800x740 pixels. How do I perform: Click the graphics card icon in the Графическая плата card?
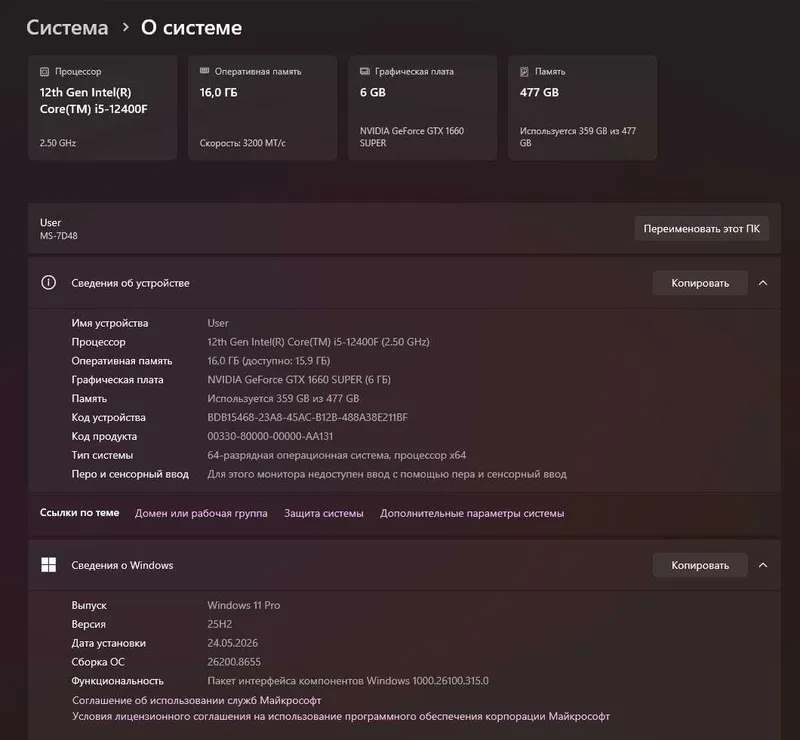pyautogui.click(x=365, y=71)
